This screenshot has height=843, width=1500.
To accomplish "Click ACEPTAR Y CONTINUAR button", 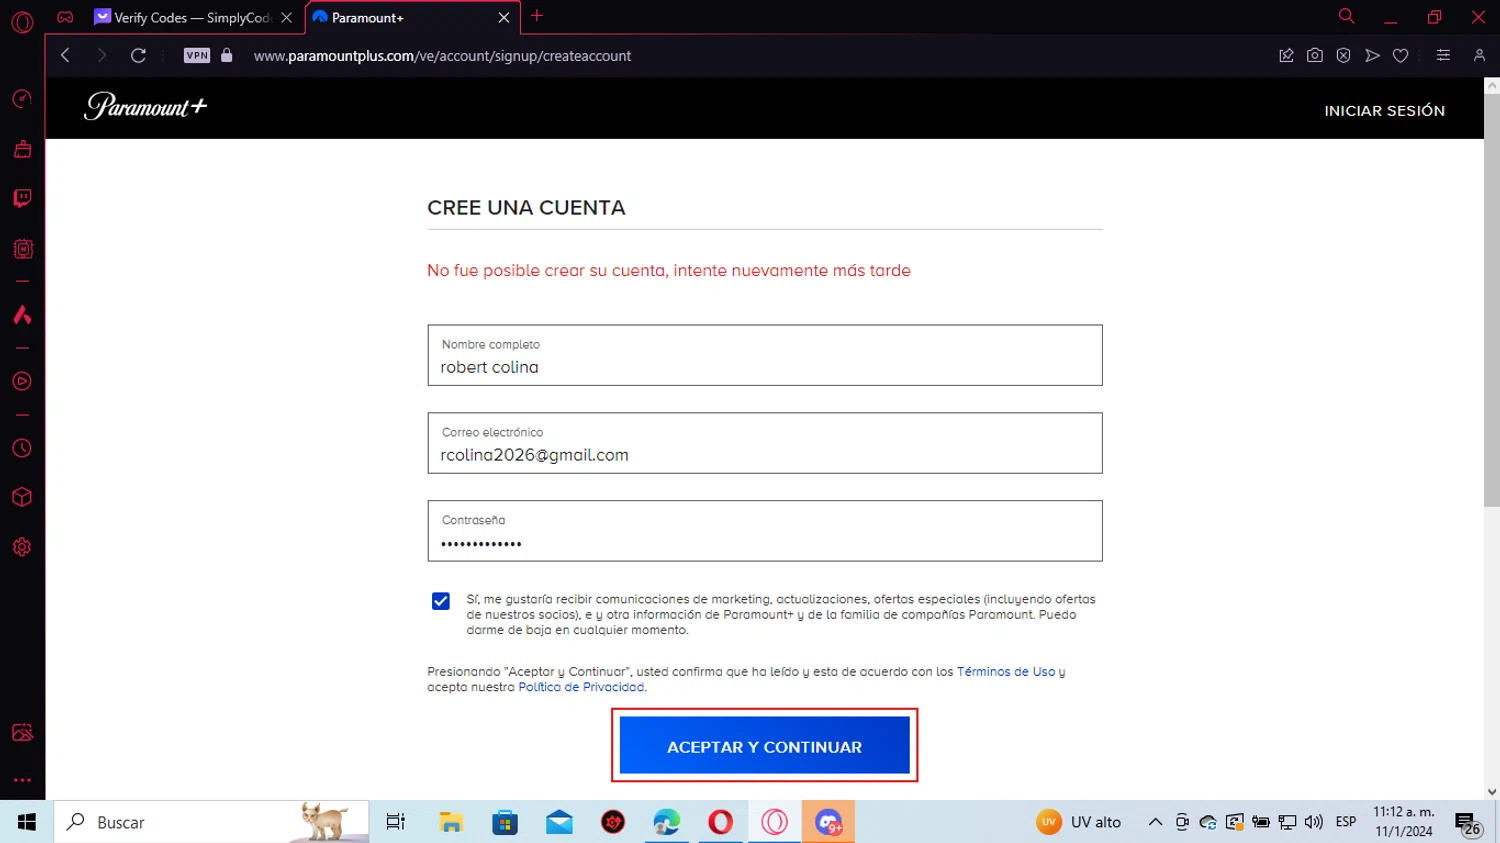I will (765, 746).
